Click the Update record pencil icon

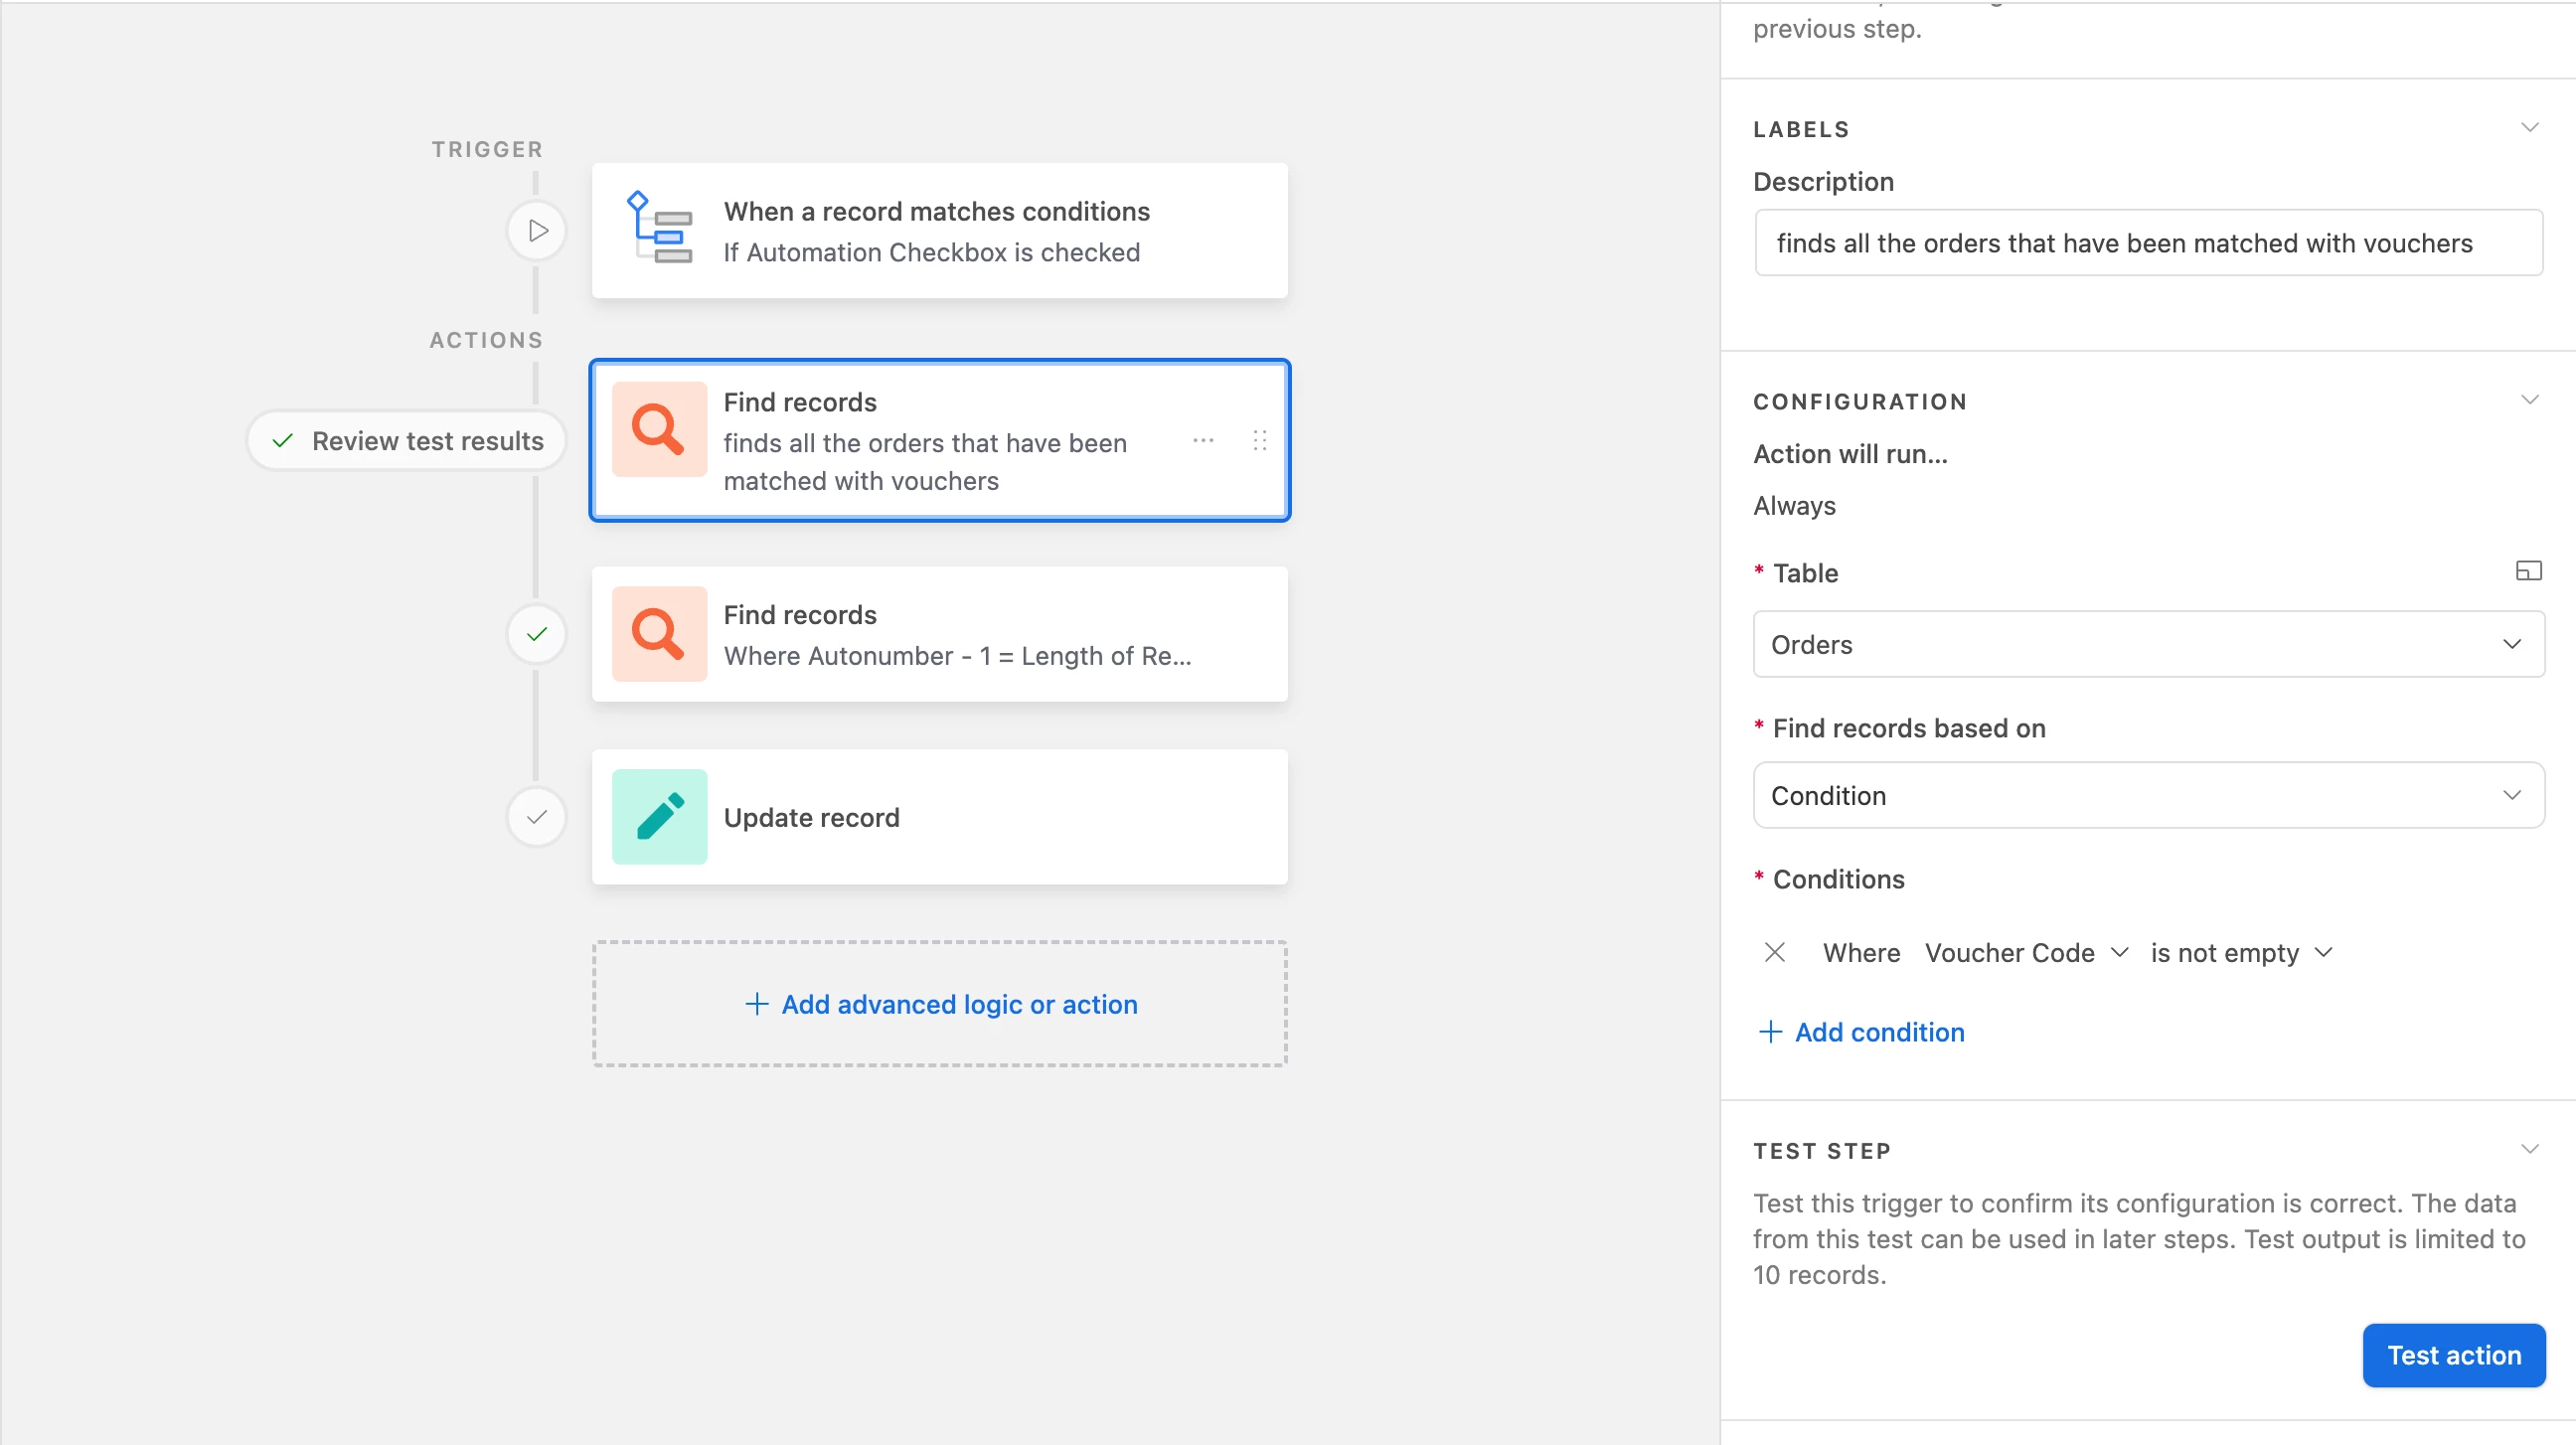click(x=659, y=817)
